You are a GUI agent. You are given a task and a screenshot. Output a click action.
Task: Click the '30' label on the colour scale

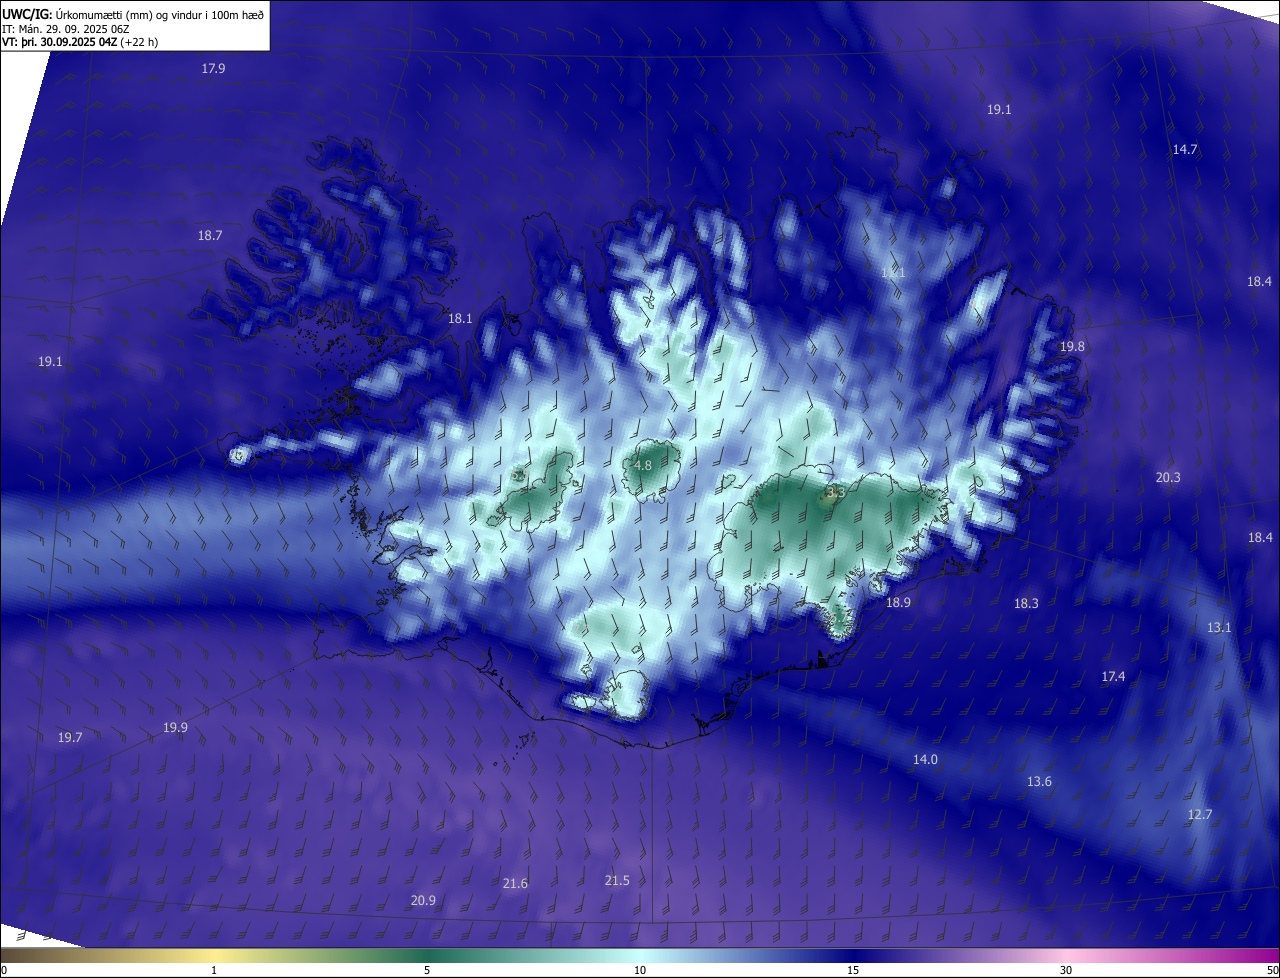tap(1066, 970)
